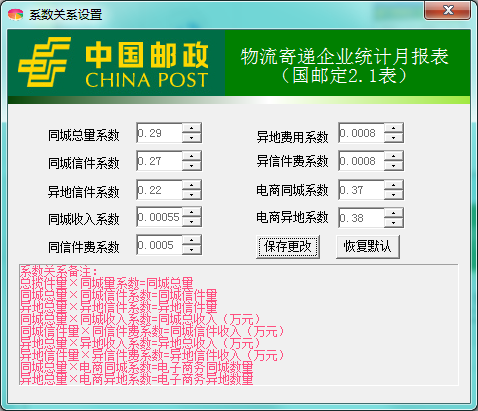The width and height of the screenshot is (478, 411).
Task: Increase 电商异地系数 with the up arrow
Action: pos(394,213)
